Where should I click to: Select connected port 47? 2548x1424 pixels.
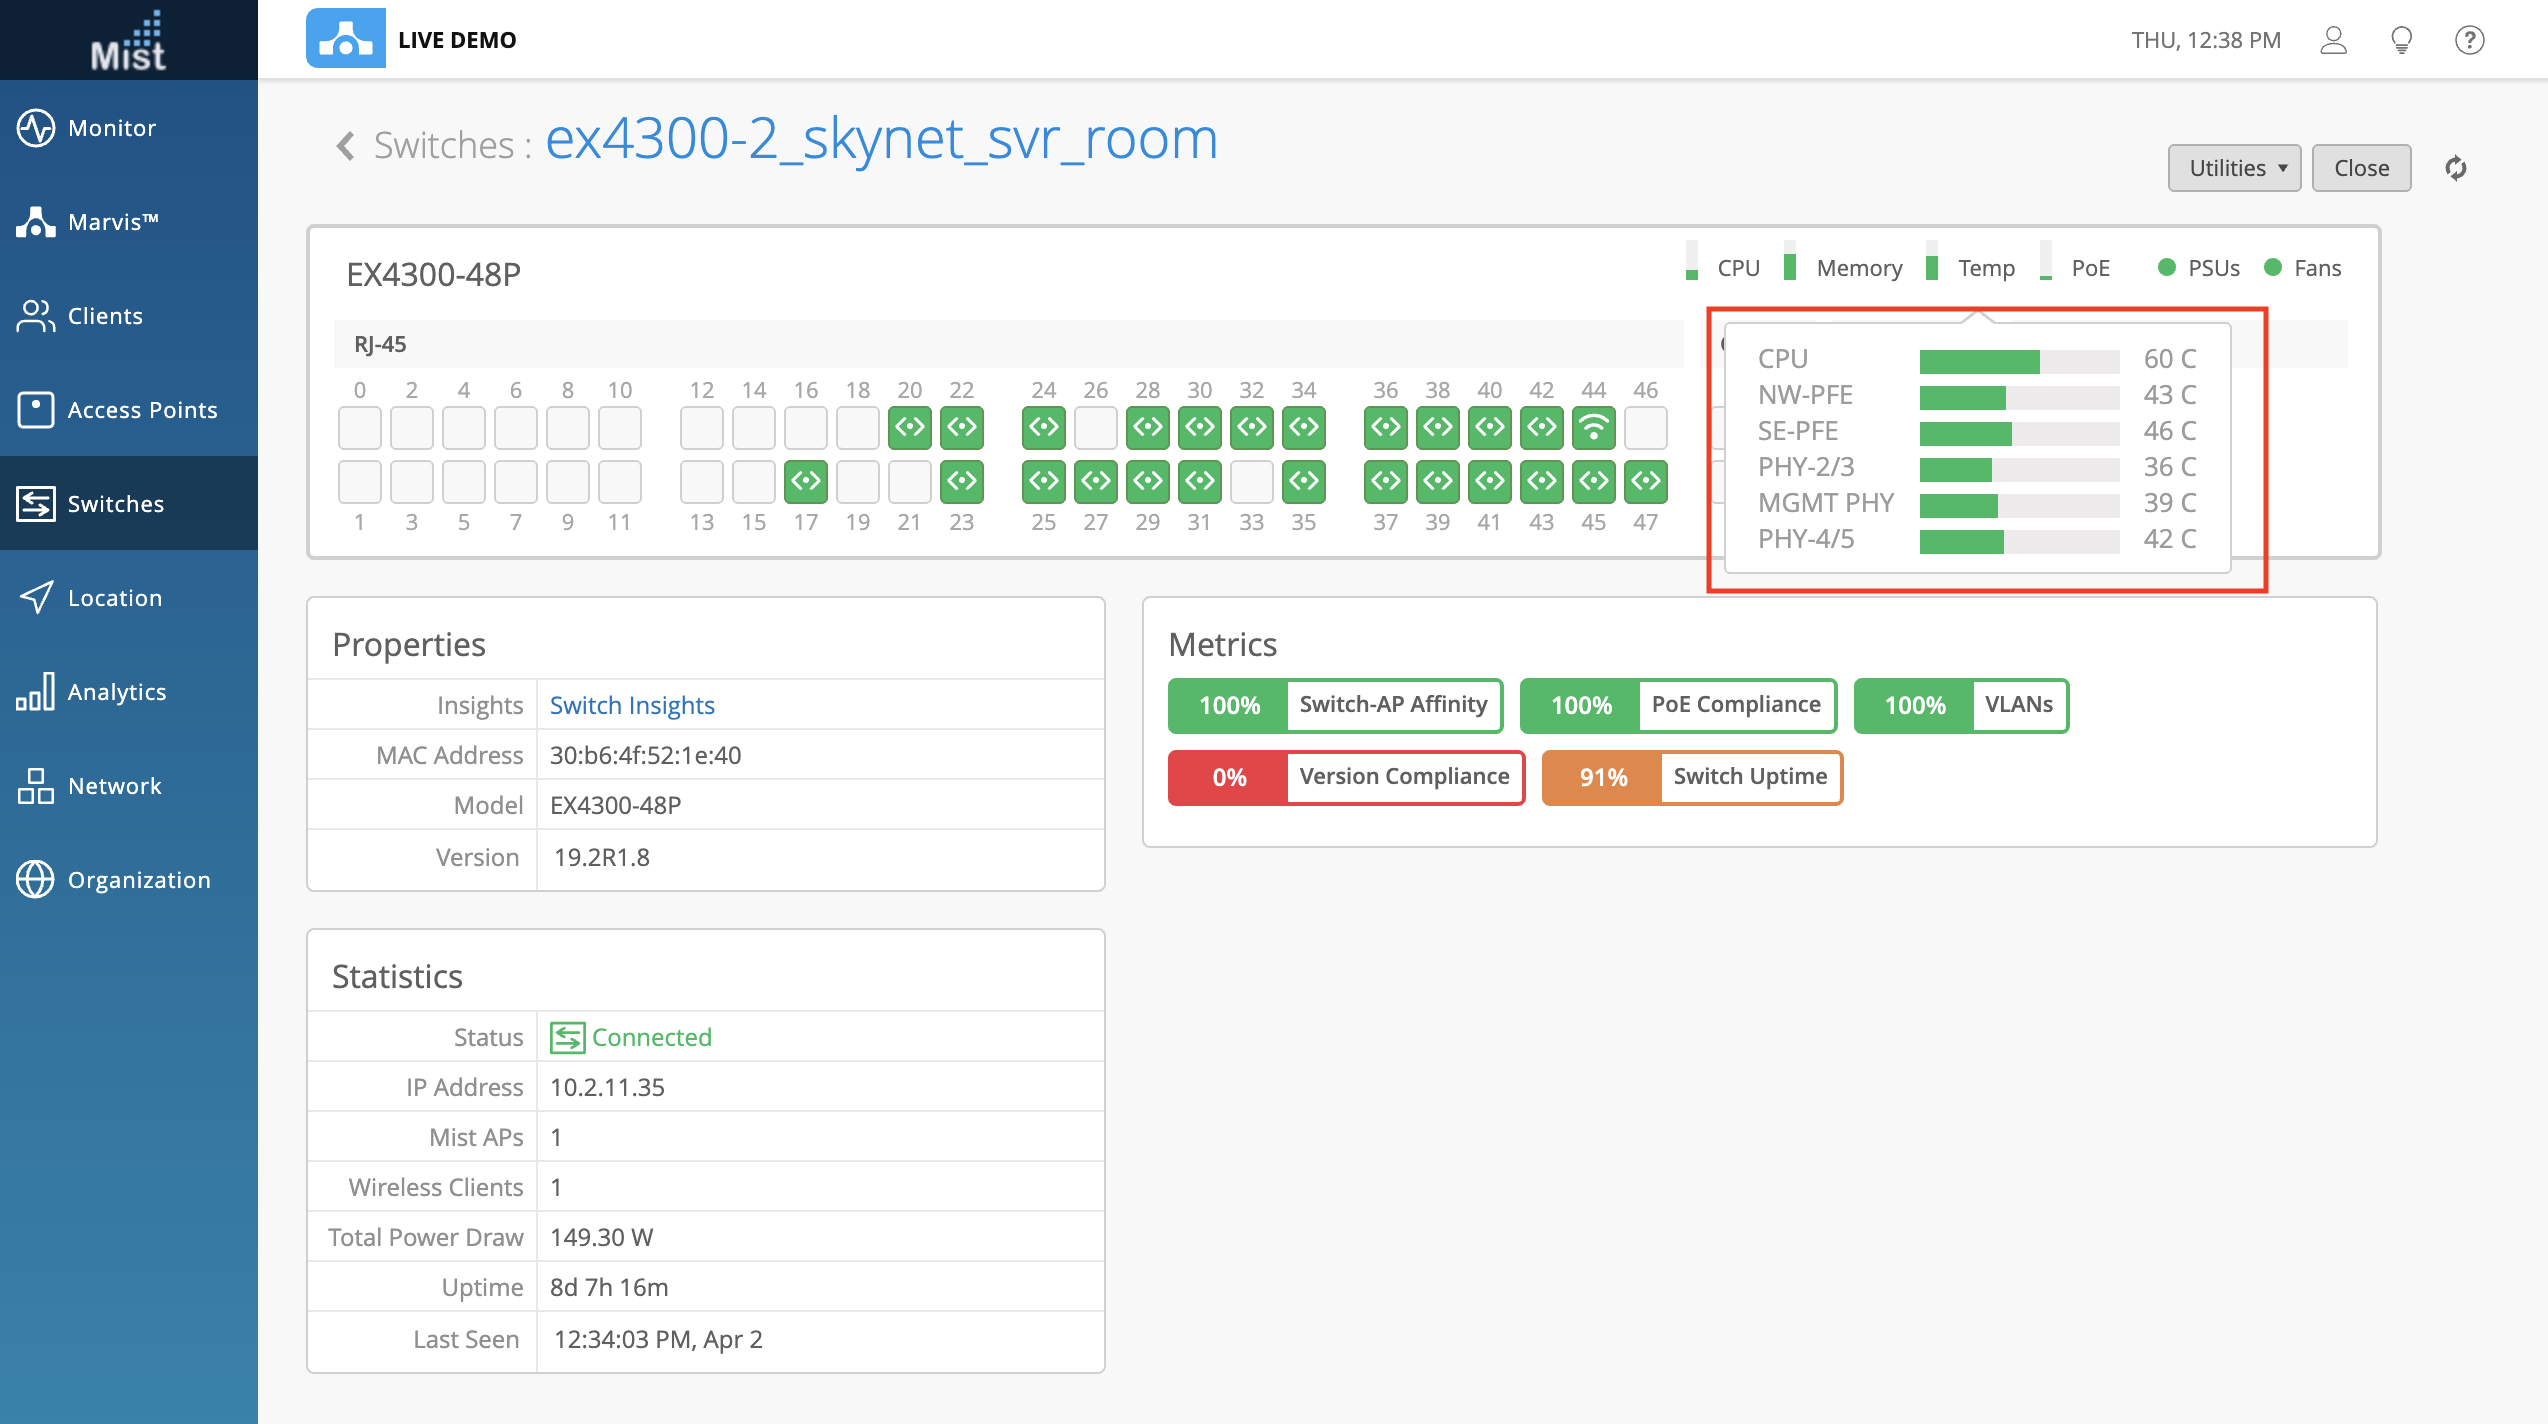[1645, 482]
